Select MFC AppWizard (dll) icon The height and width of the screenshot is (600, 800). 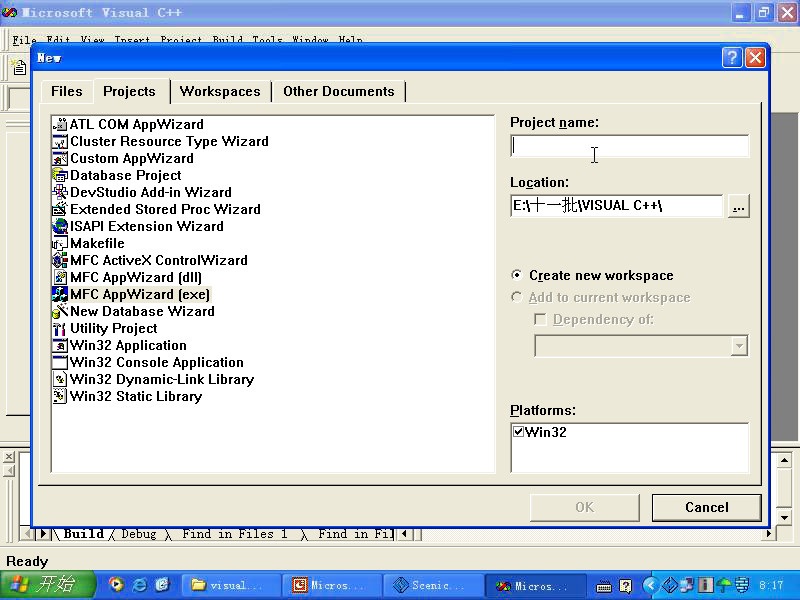pyautogui.click(x=60, y=277)
